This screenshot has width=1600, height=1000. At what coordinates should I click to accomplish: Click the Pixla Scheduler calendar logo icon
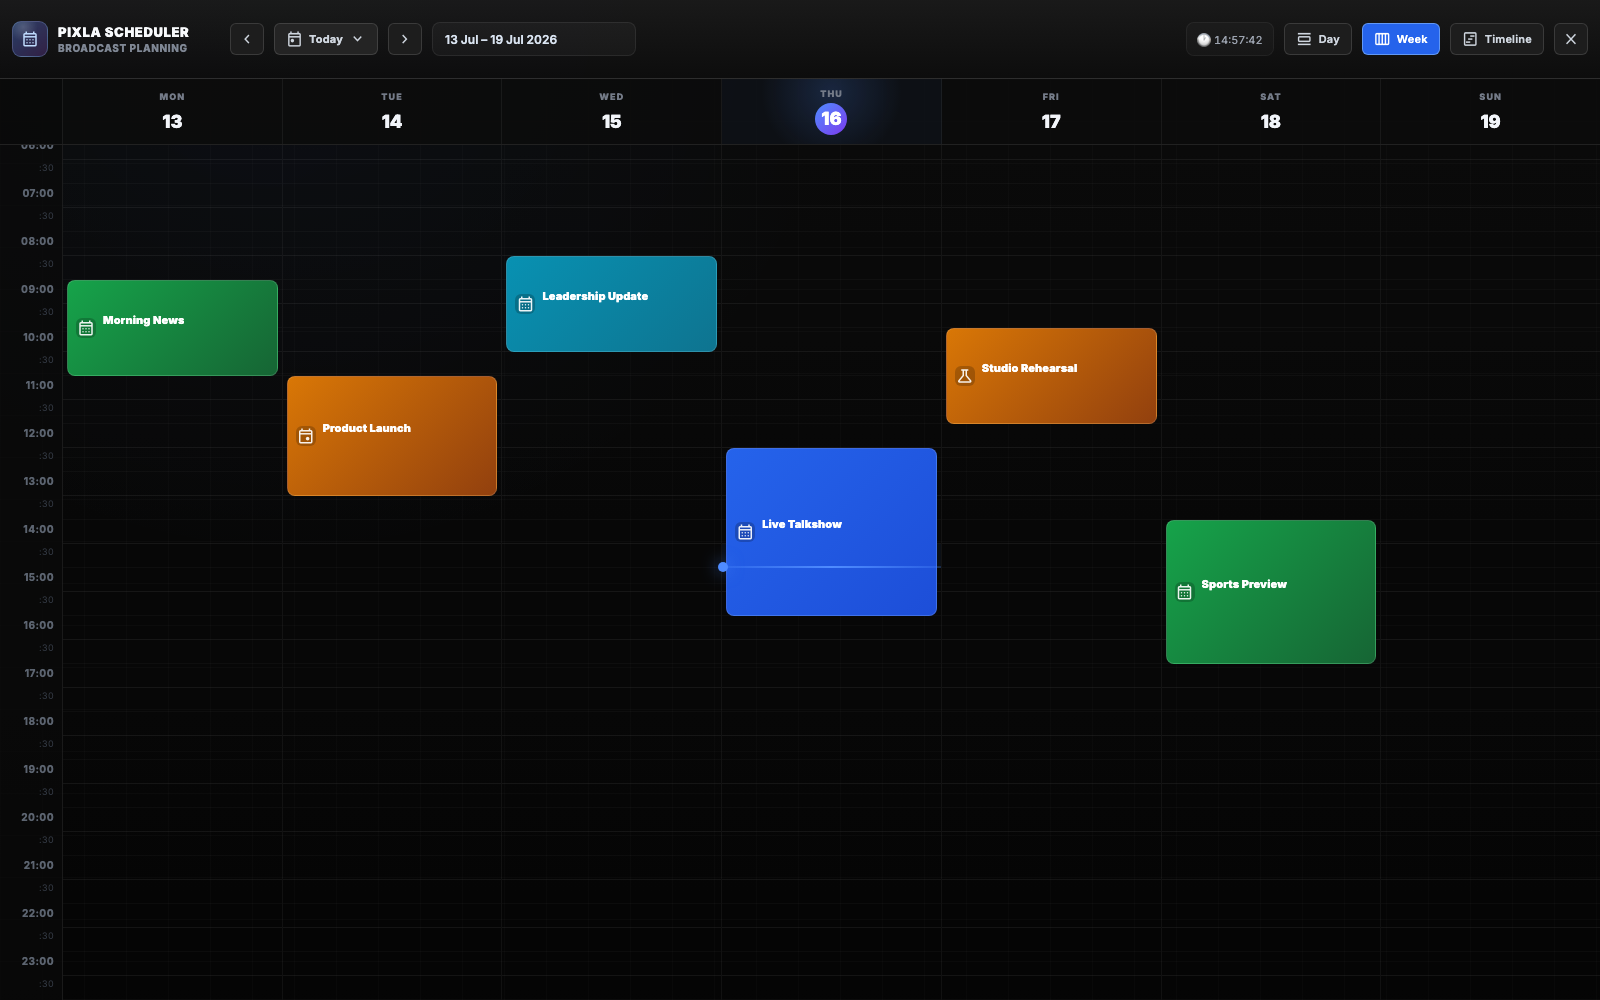click(x=30, y=39)
